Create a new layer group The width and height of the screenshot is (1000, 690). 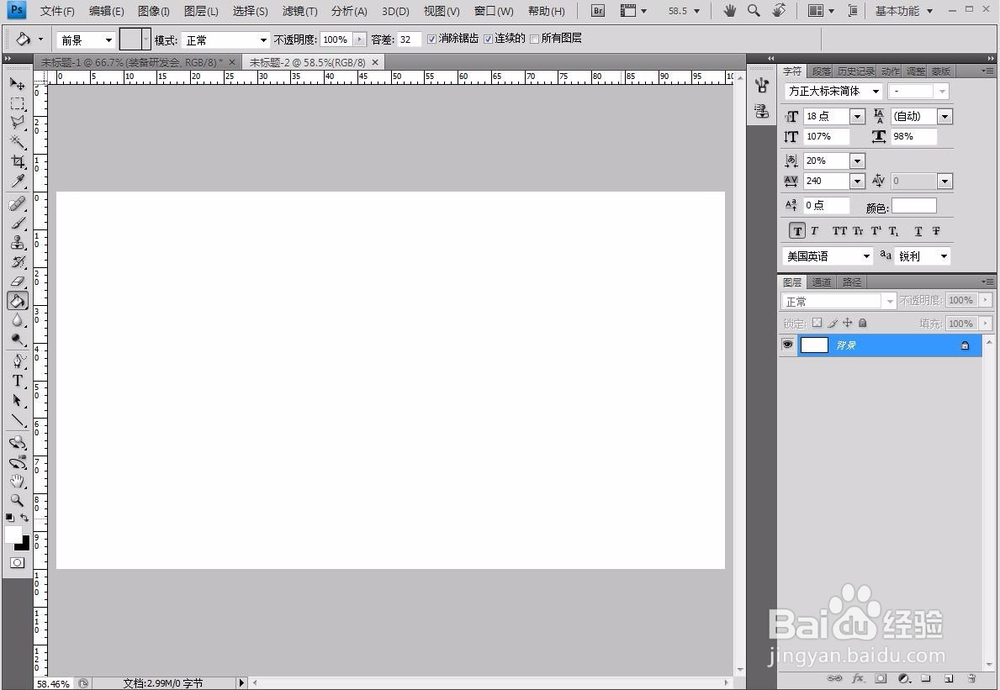926,678
